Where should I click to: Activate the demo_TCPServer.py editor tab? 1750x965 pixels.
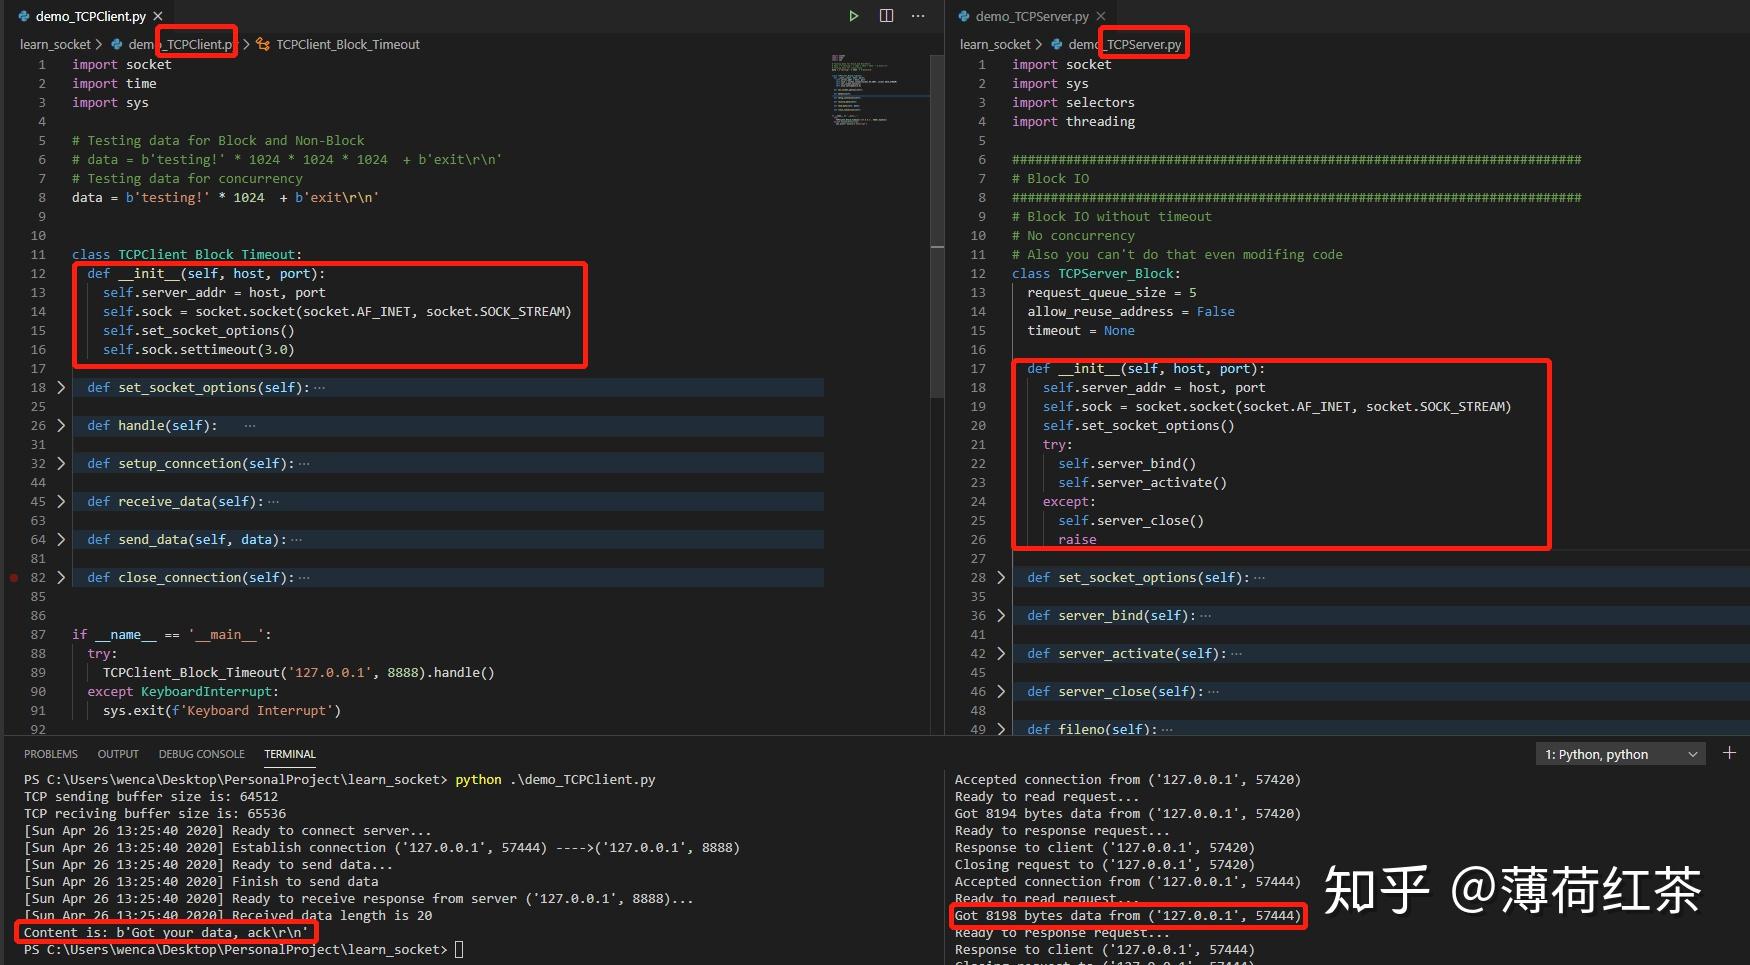click(x=1032, y=16)
